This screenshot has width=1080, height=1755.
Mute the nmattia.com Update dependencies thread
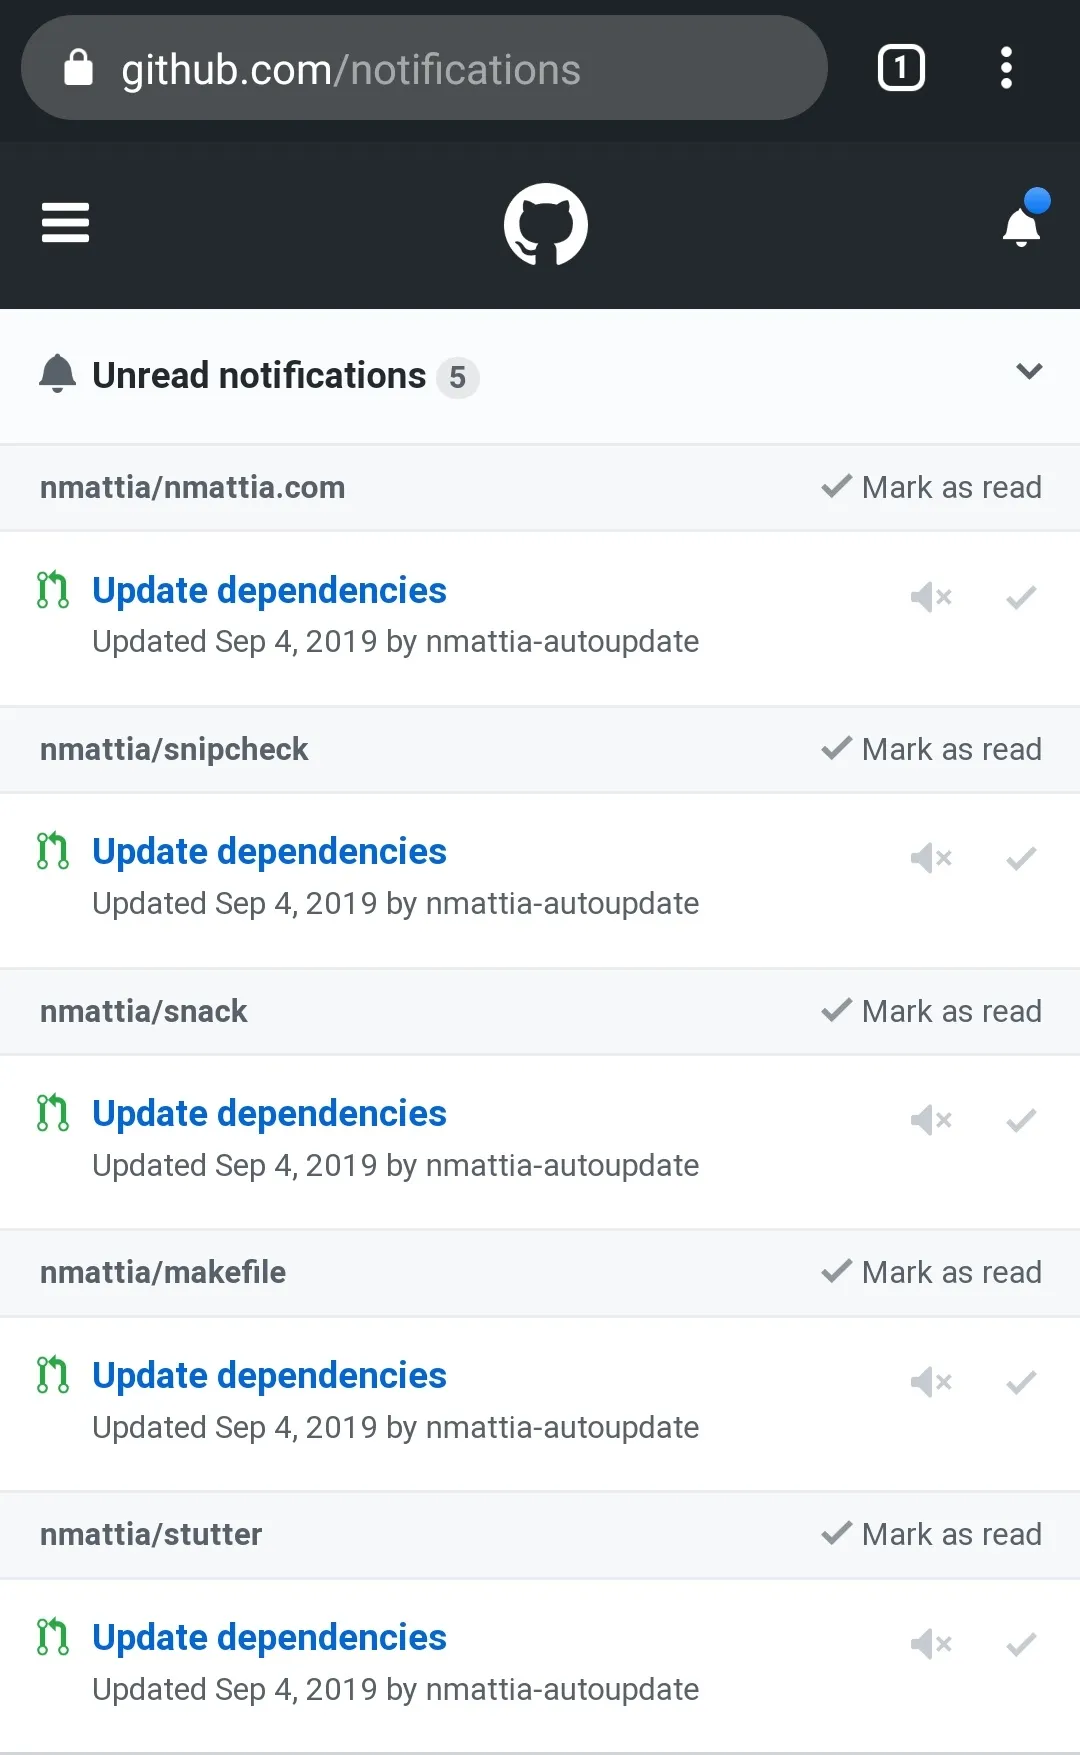pos(931,597)
